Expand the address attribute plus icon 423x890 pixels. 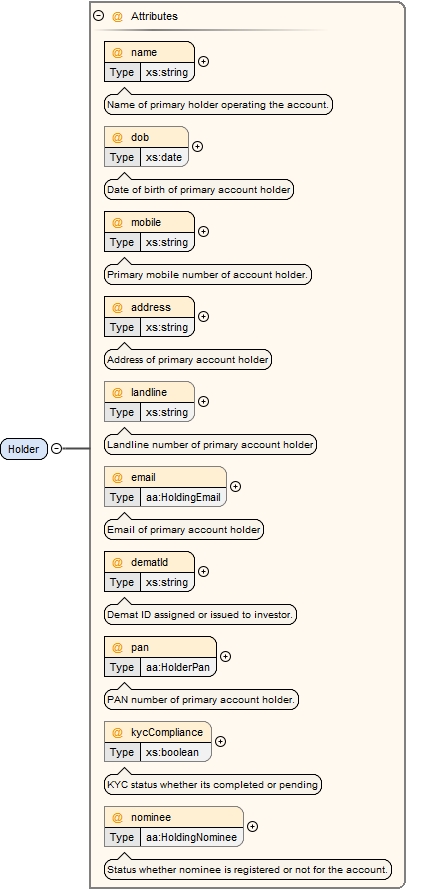pos(203,316)
